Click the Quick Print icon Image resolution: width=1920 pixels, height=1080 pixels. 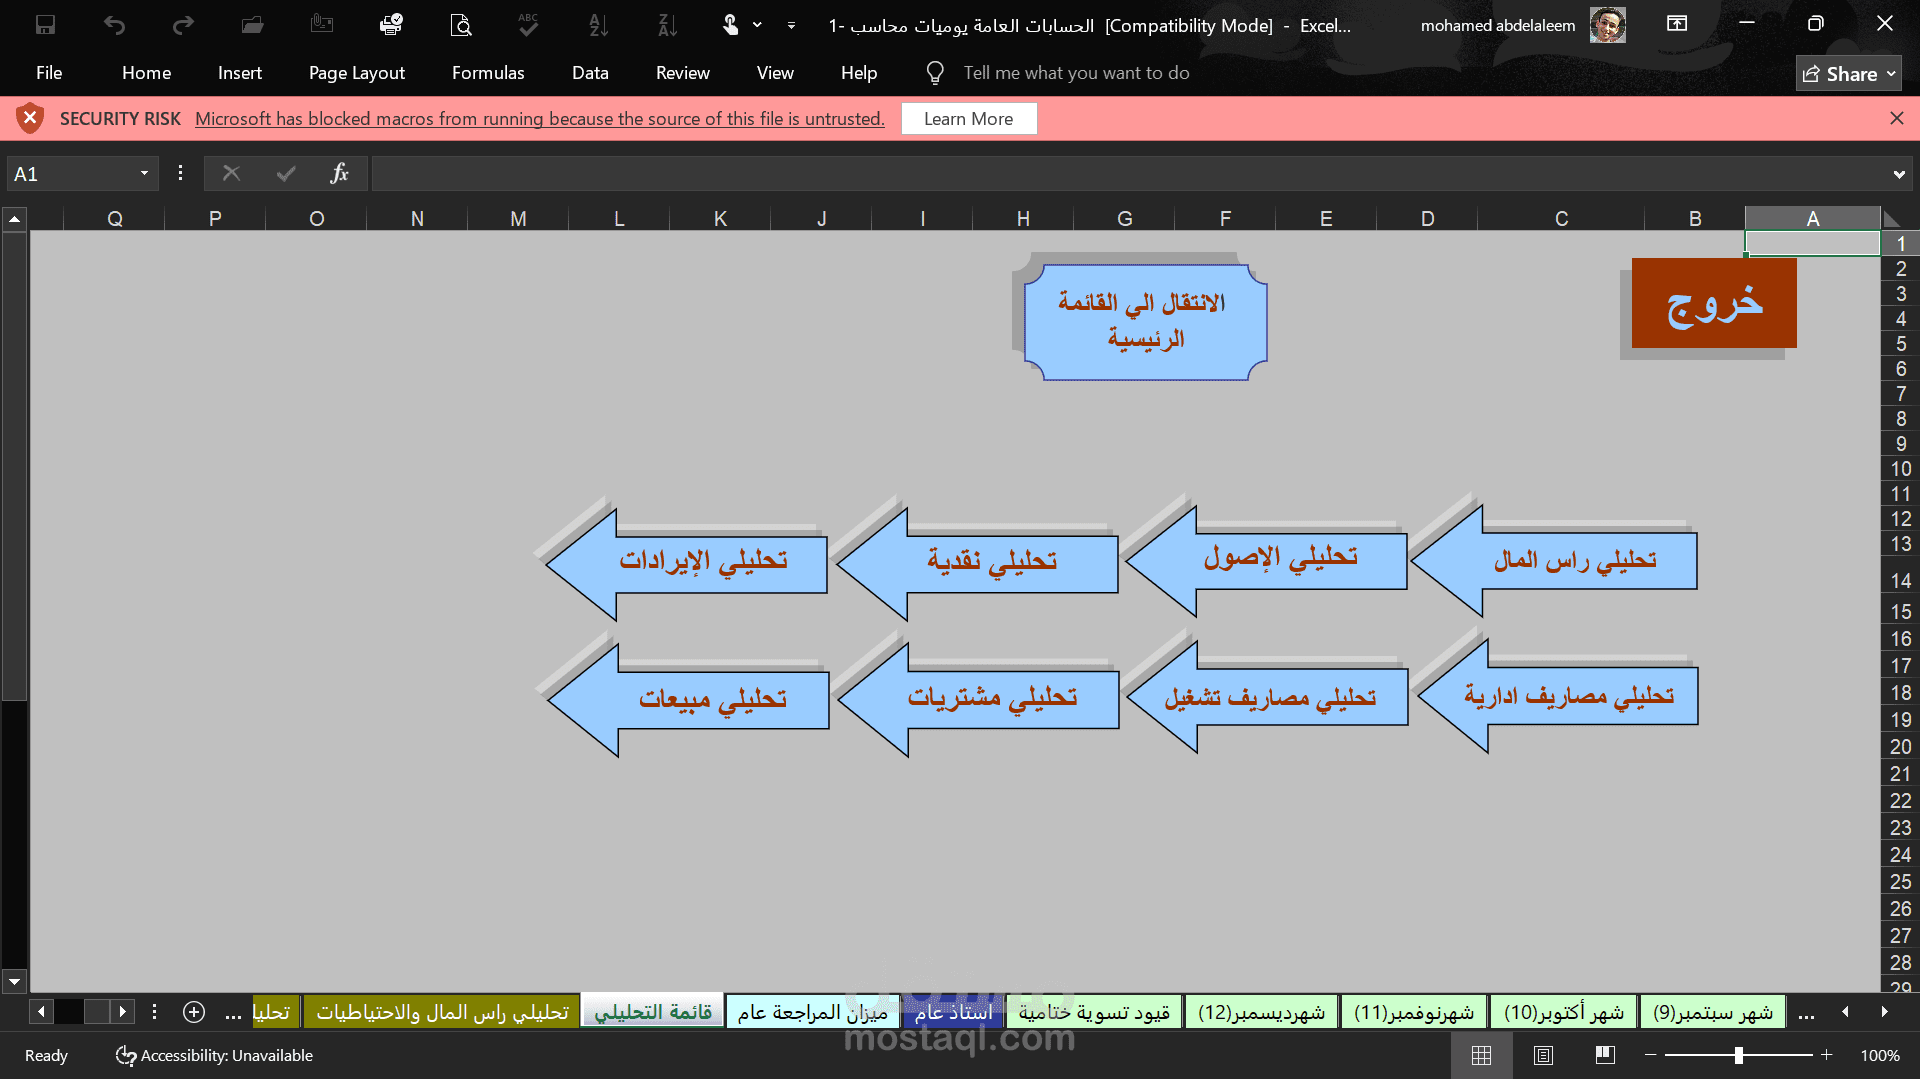[x=391, y=25]
